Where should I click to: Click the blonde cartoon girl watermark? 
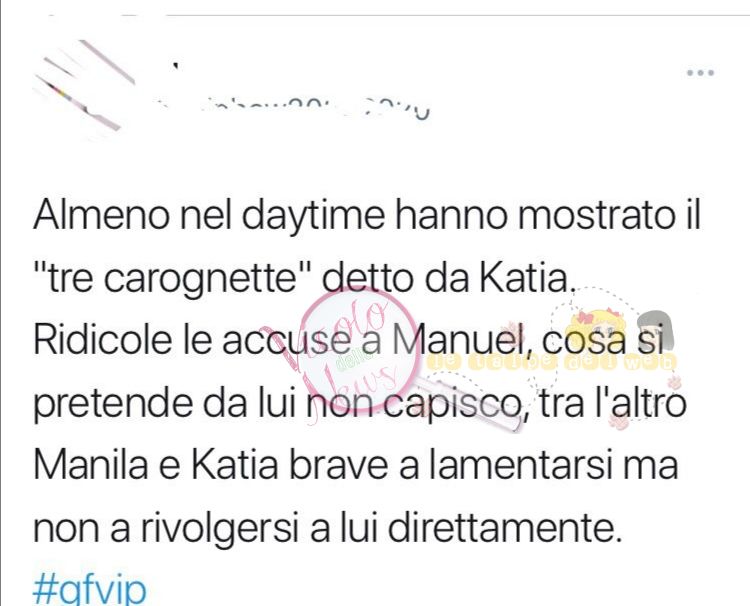pyautogui.click(x=595, y=330)
